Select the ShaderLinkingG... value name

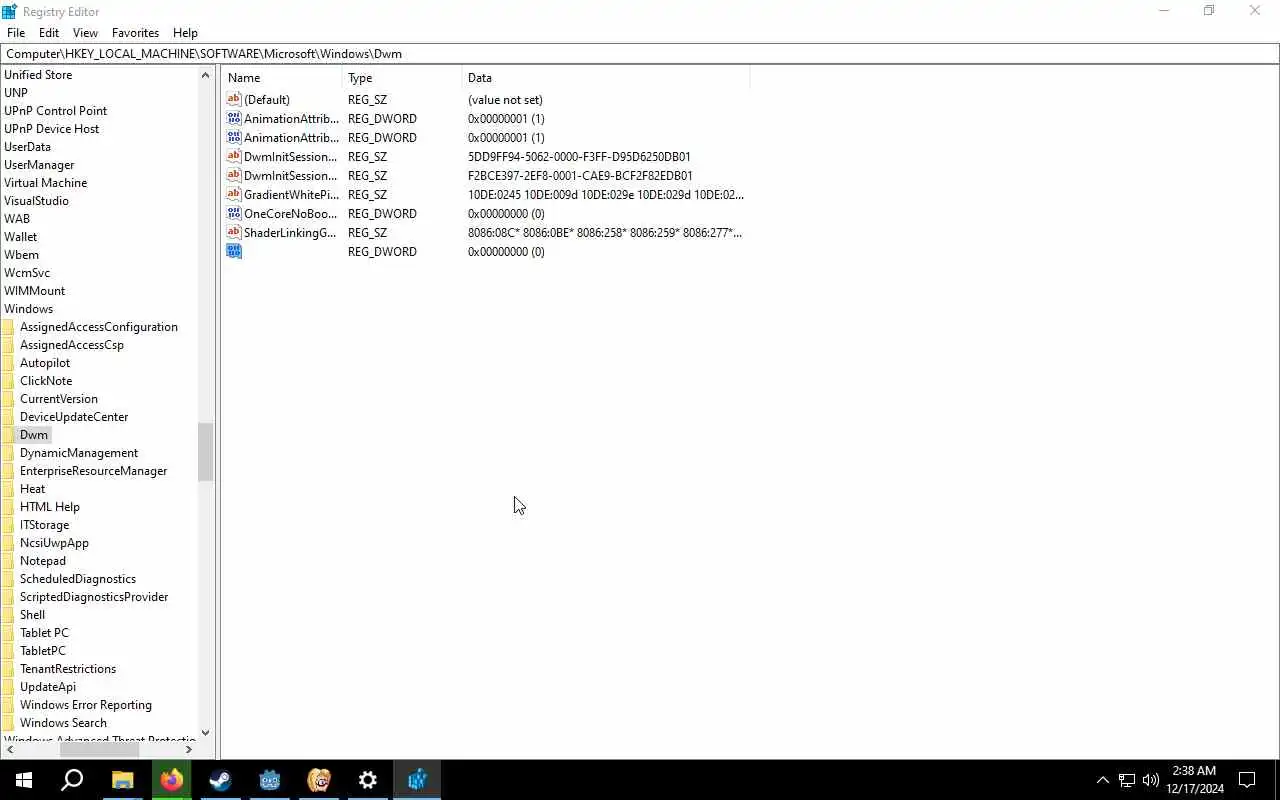coord(290,232)
